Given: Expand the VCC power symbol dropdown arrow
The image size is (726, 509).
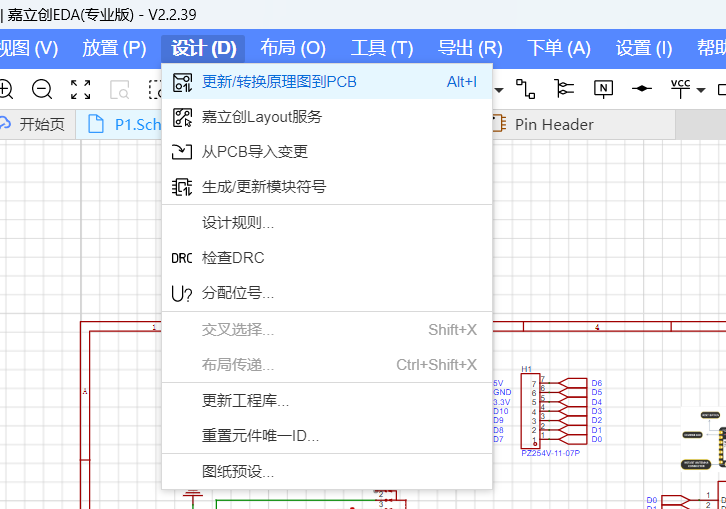Looking at the screenshot, I should click(x=701, y=90).
